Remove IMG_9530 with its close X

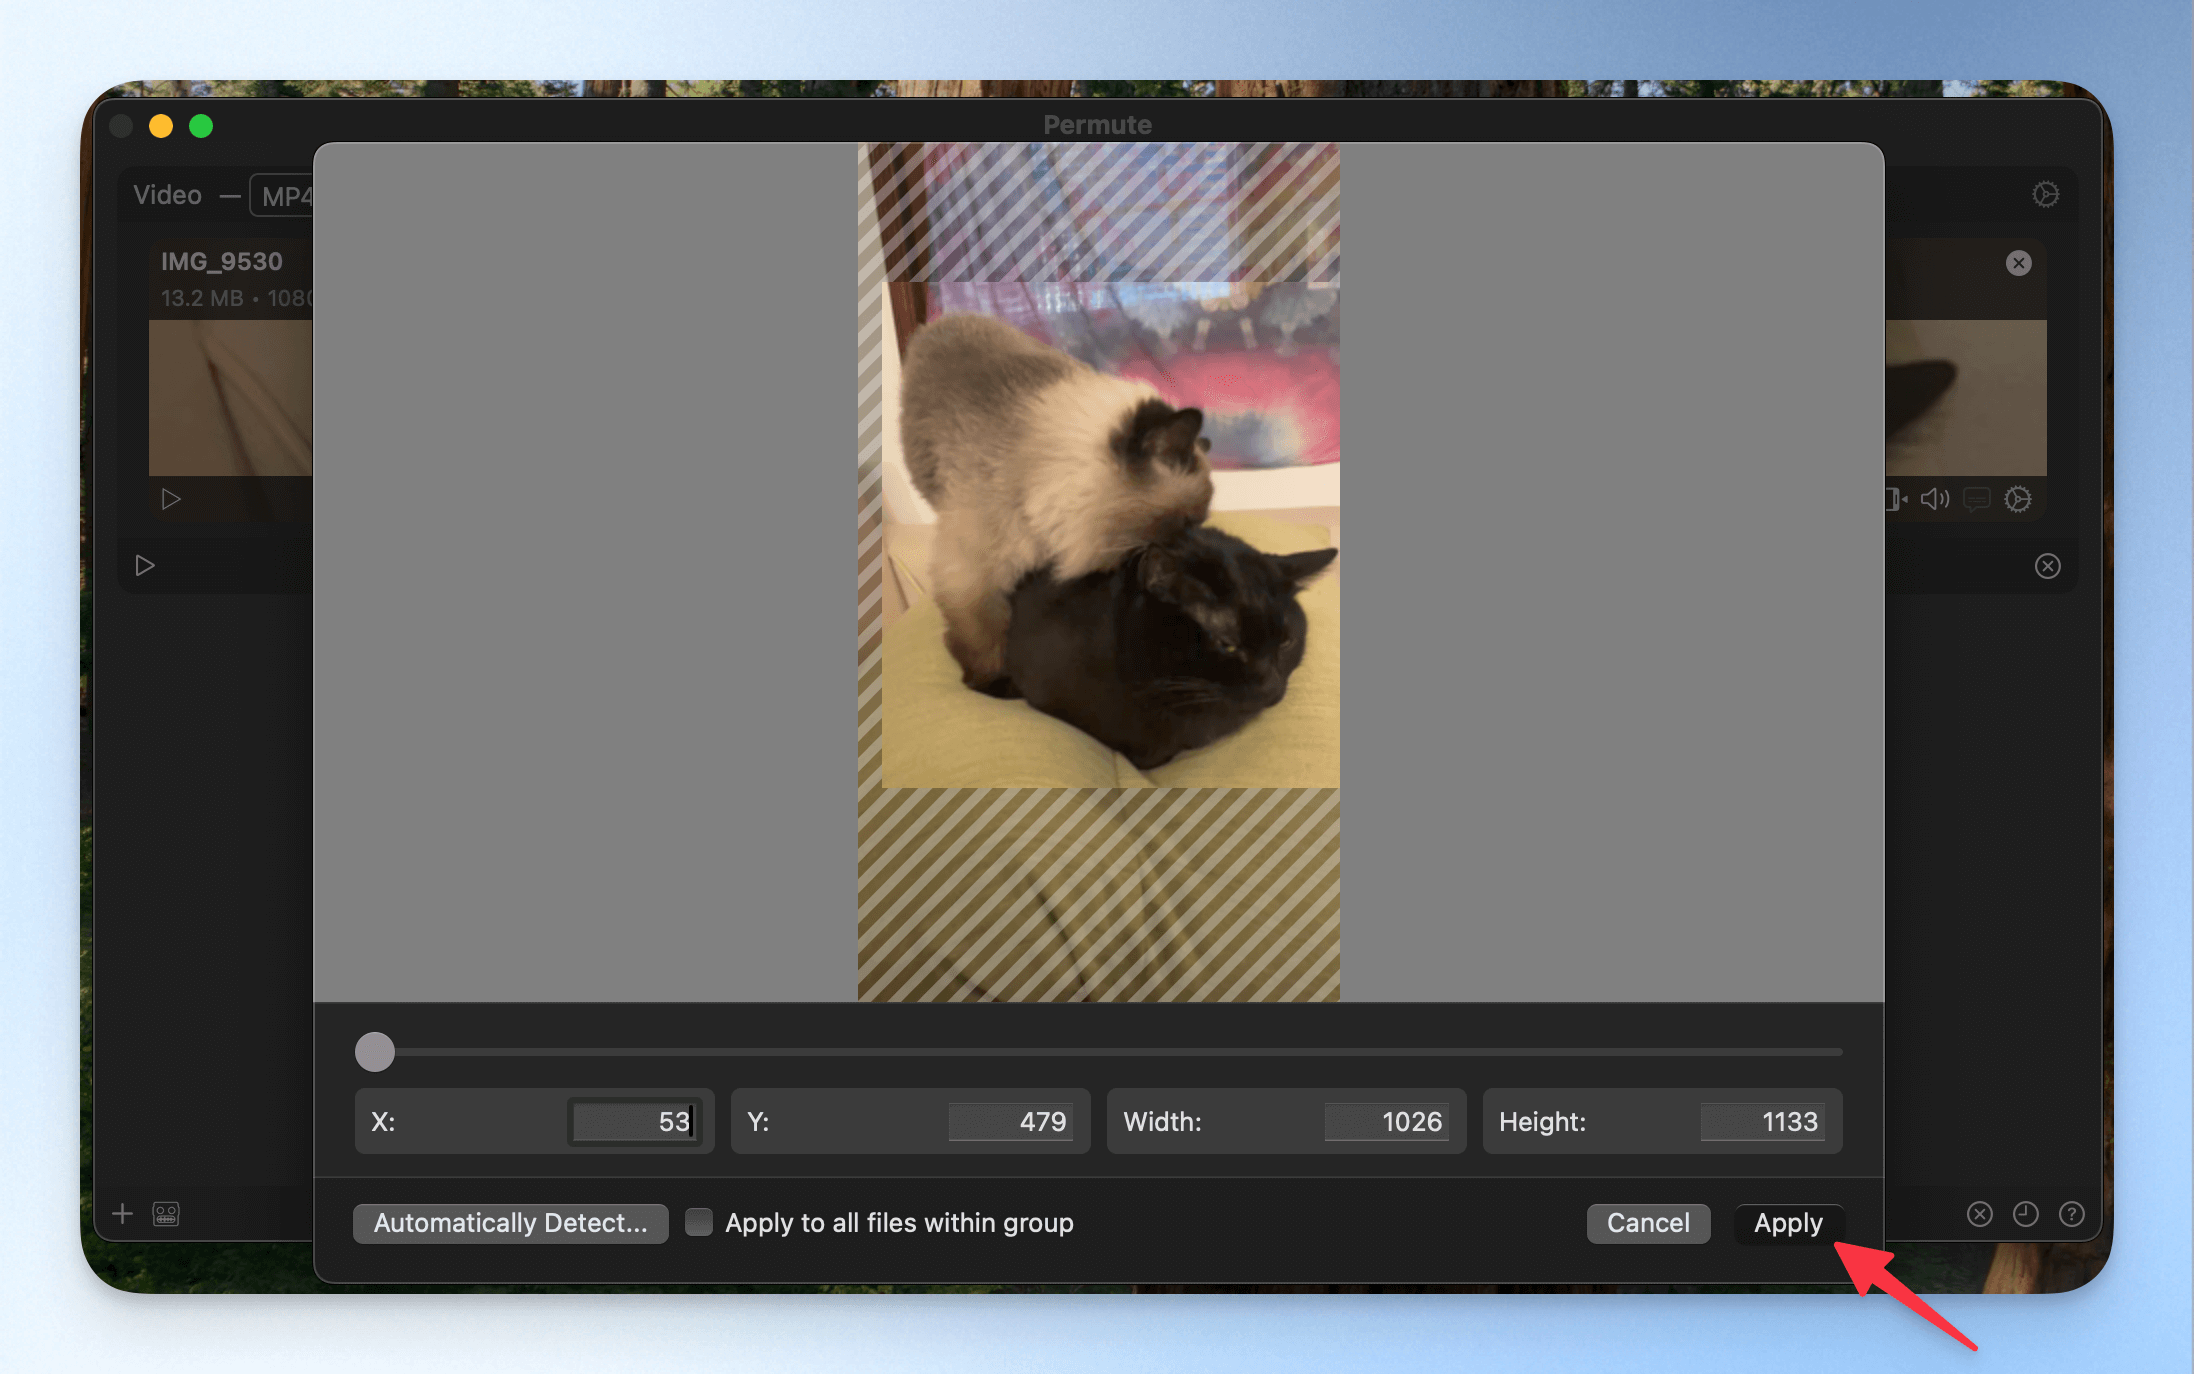point(2018,263)
